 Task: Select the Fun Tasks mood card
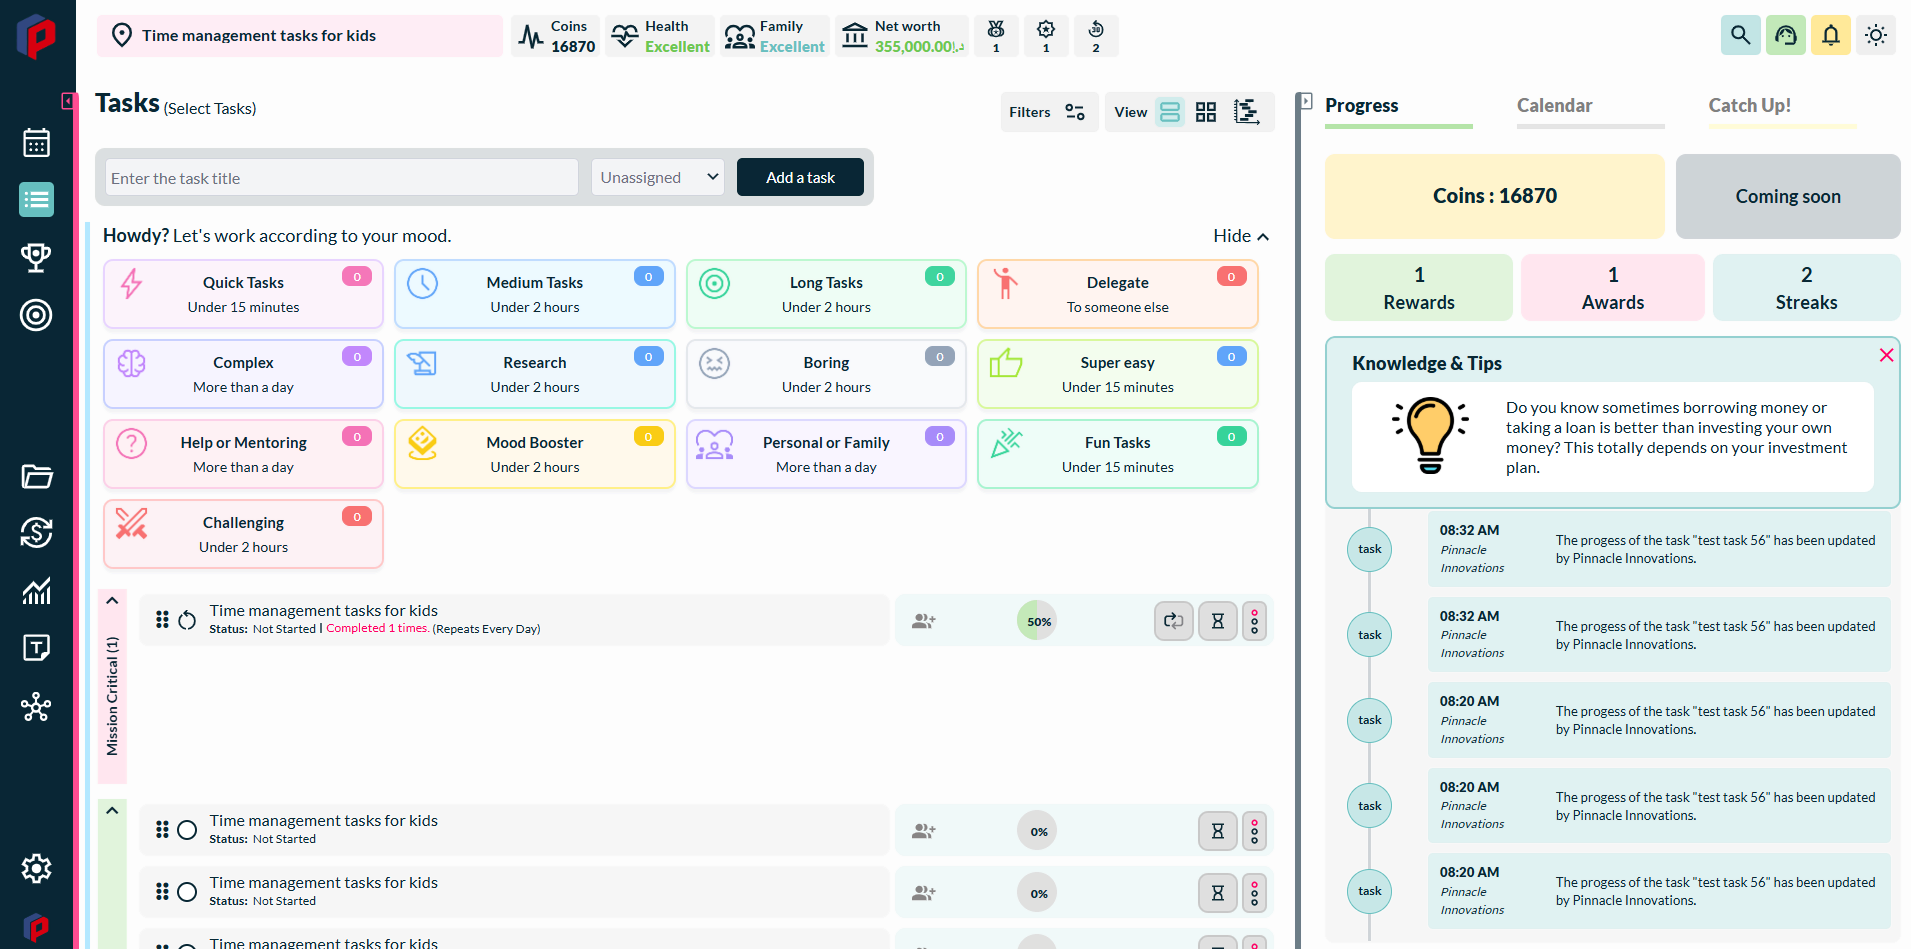[1117, 454]
